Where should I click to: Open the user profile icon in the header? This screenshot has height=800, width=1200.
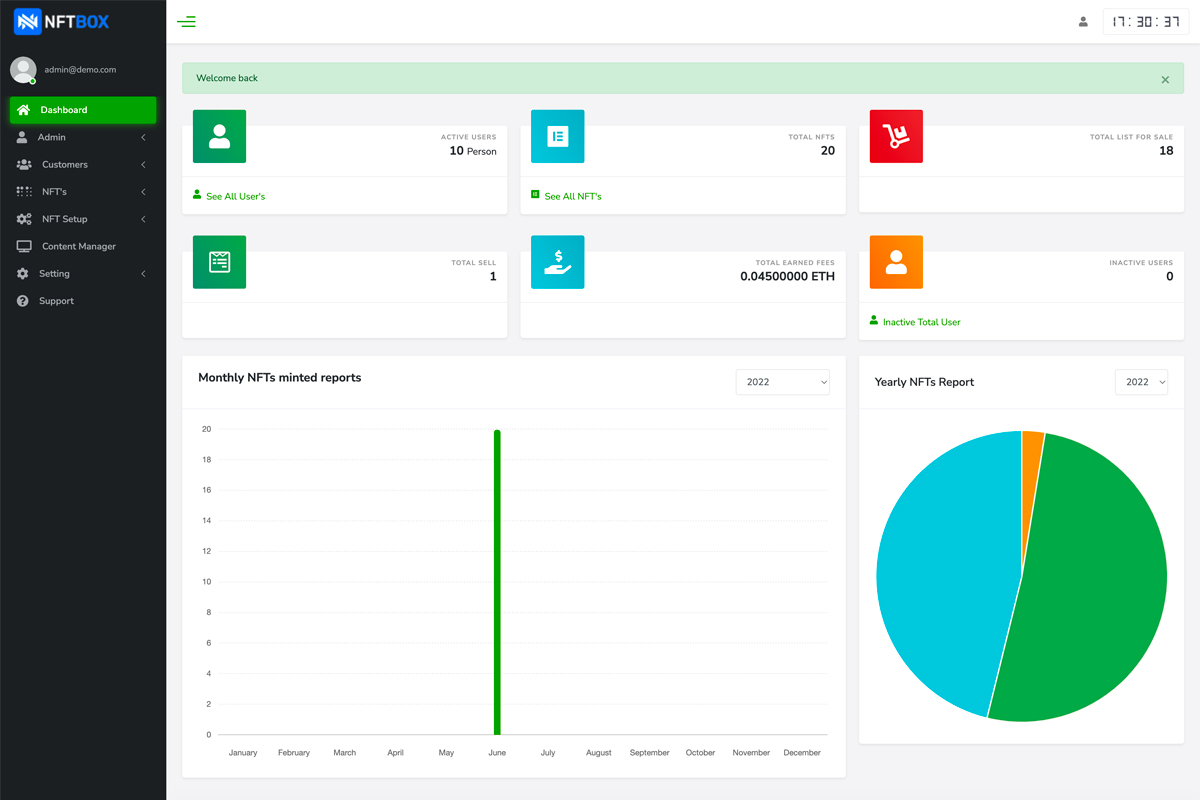[1083, 21]
